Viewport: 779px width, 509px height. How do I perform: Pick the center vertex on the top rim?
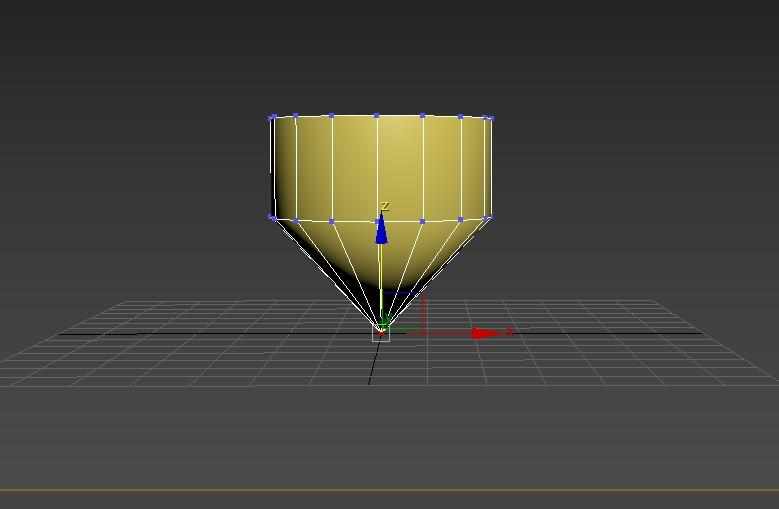point(377,115)
